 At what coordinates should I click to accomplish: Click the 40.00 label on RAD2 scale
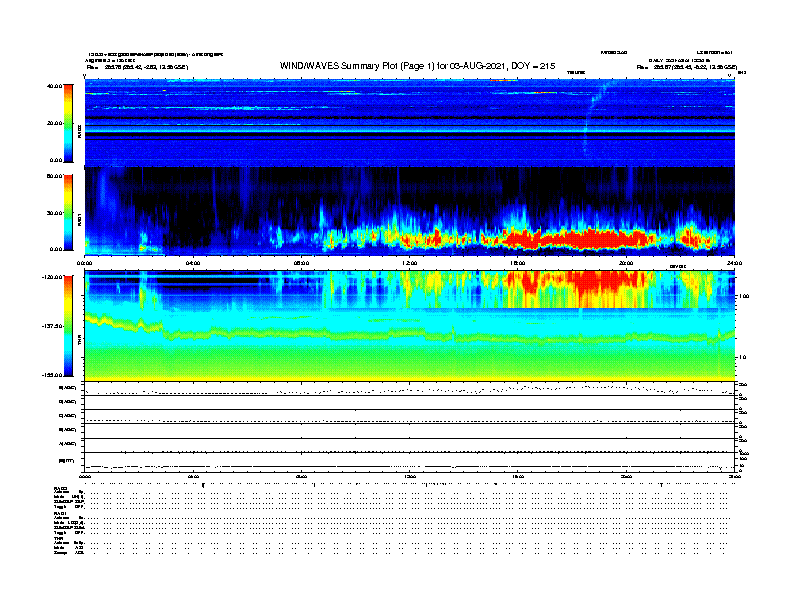tap(55, 86)
